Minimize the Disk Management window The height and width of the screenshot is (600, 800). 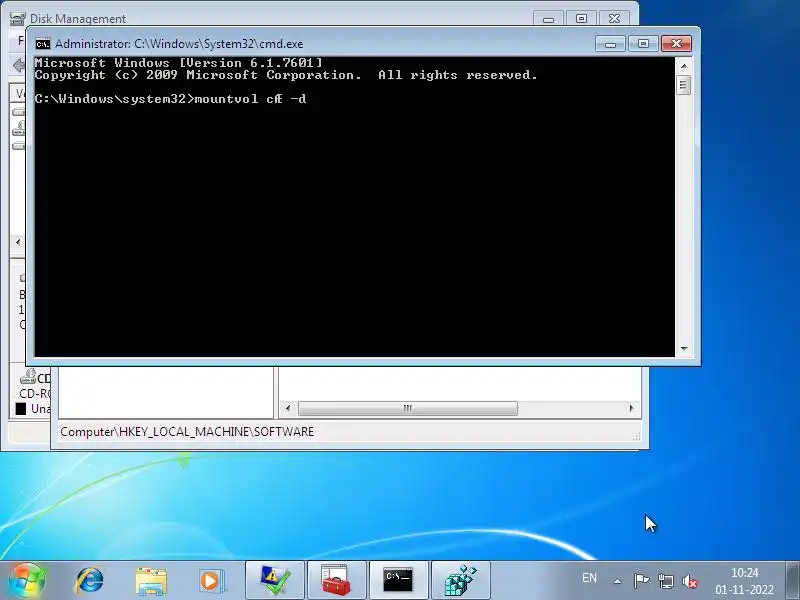pos(548,19)
